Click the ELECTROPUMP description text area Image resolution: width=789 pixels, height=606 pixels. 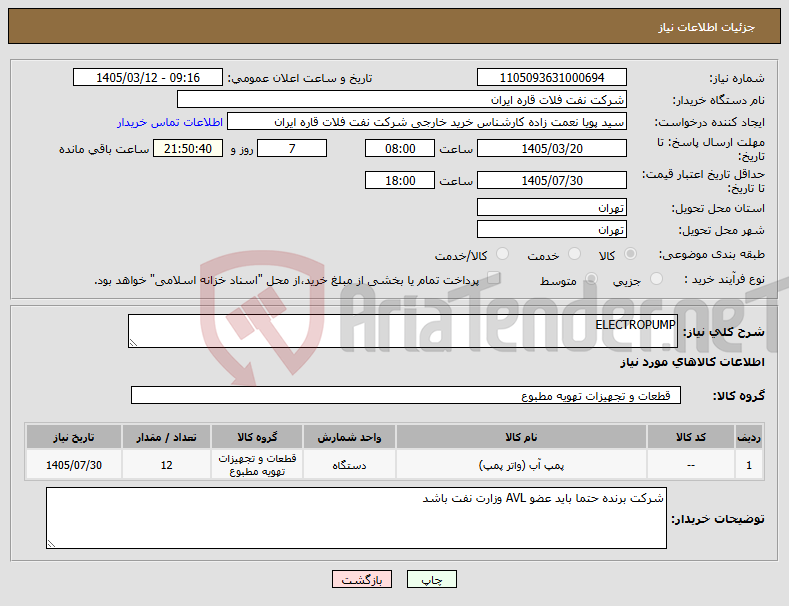point(403,331)
